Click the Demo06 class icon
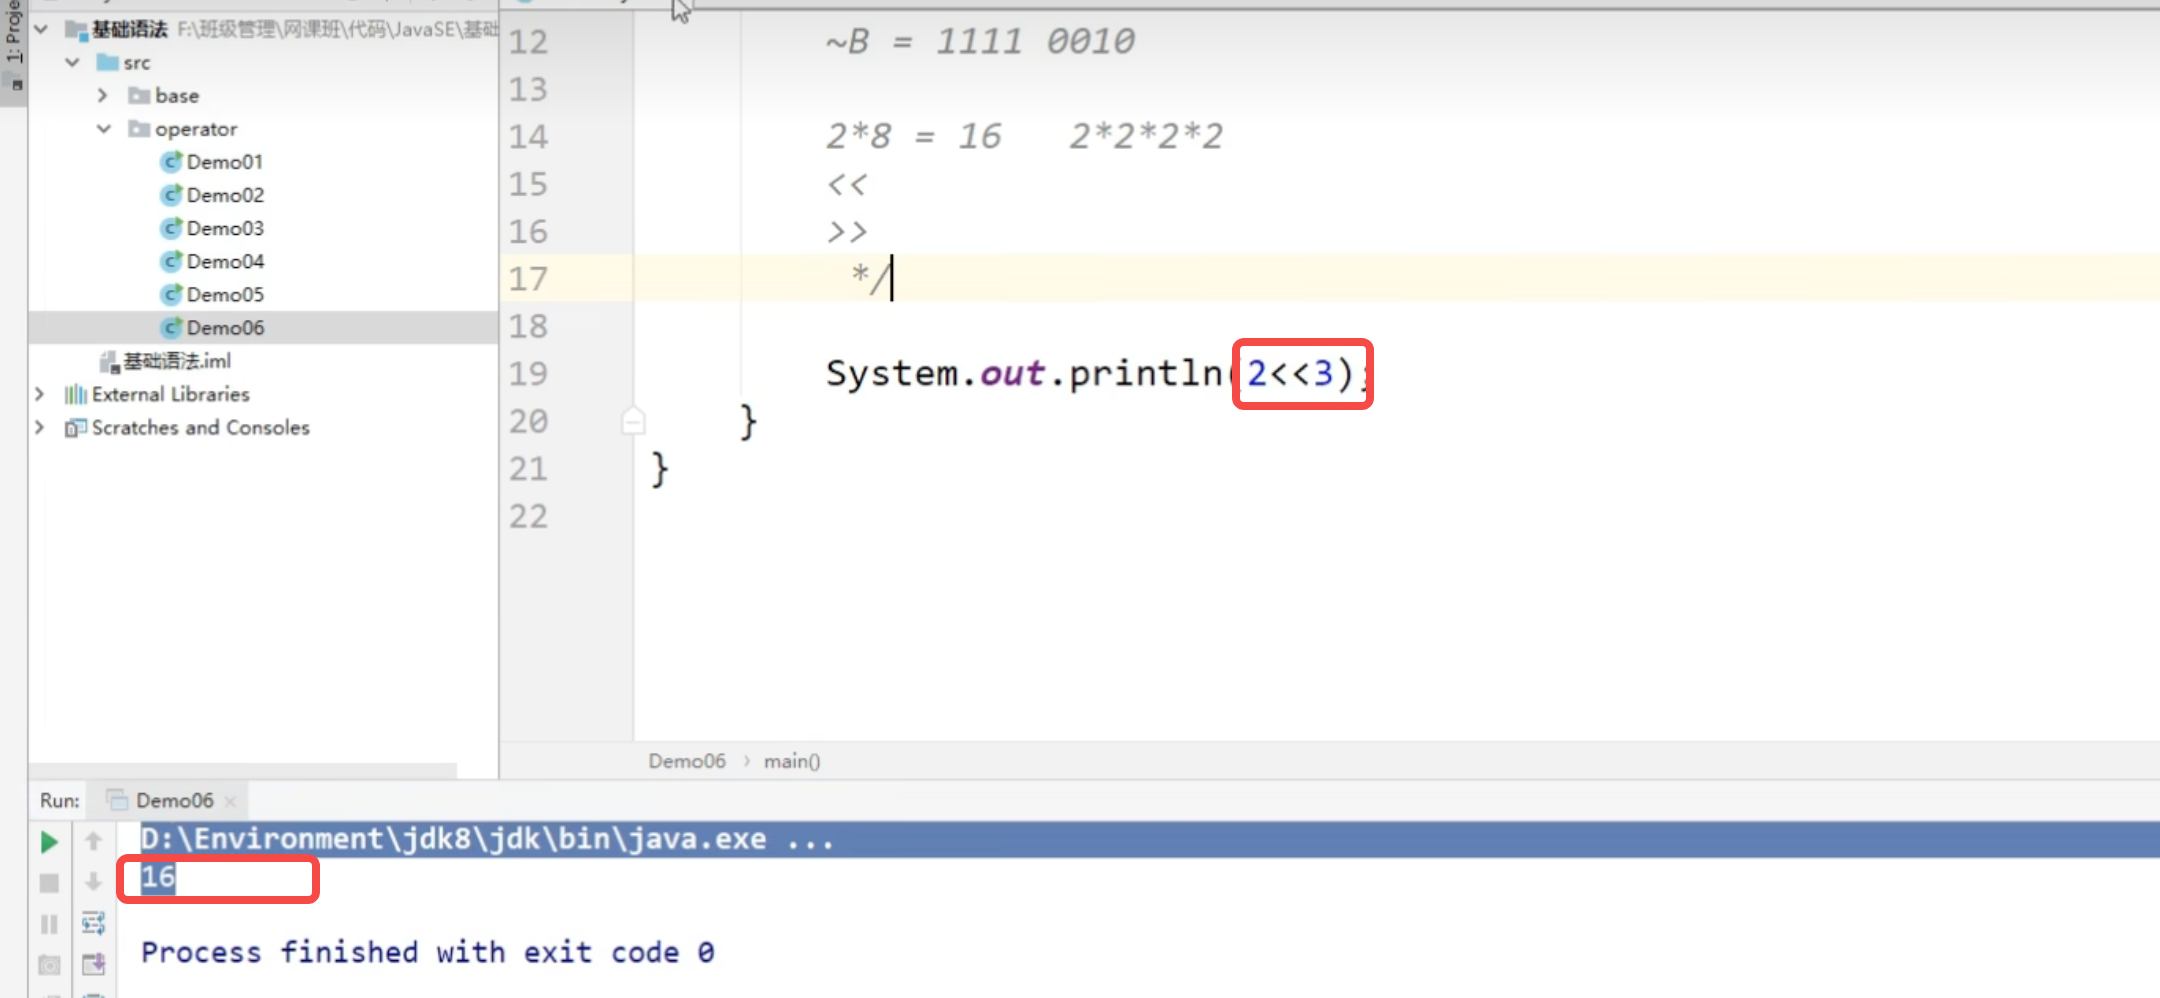 [x=171, y=327]
